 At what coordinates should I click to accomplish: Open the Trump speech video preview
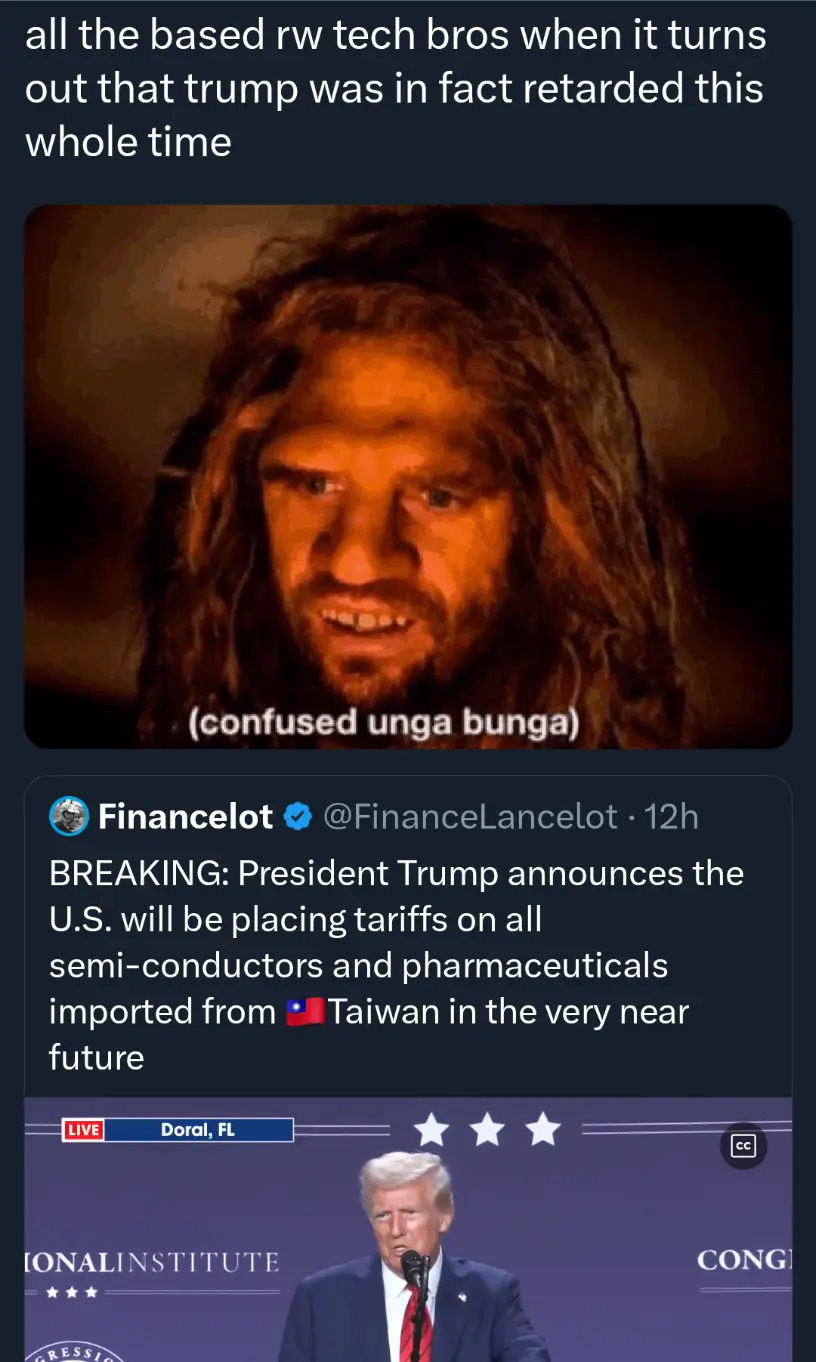point(408,1229)
